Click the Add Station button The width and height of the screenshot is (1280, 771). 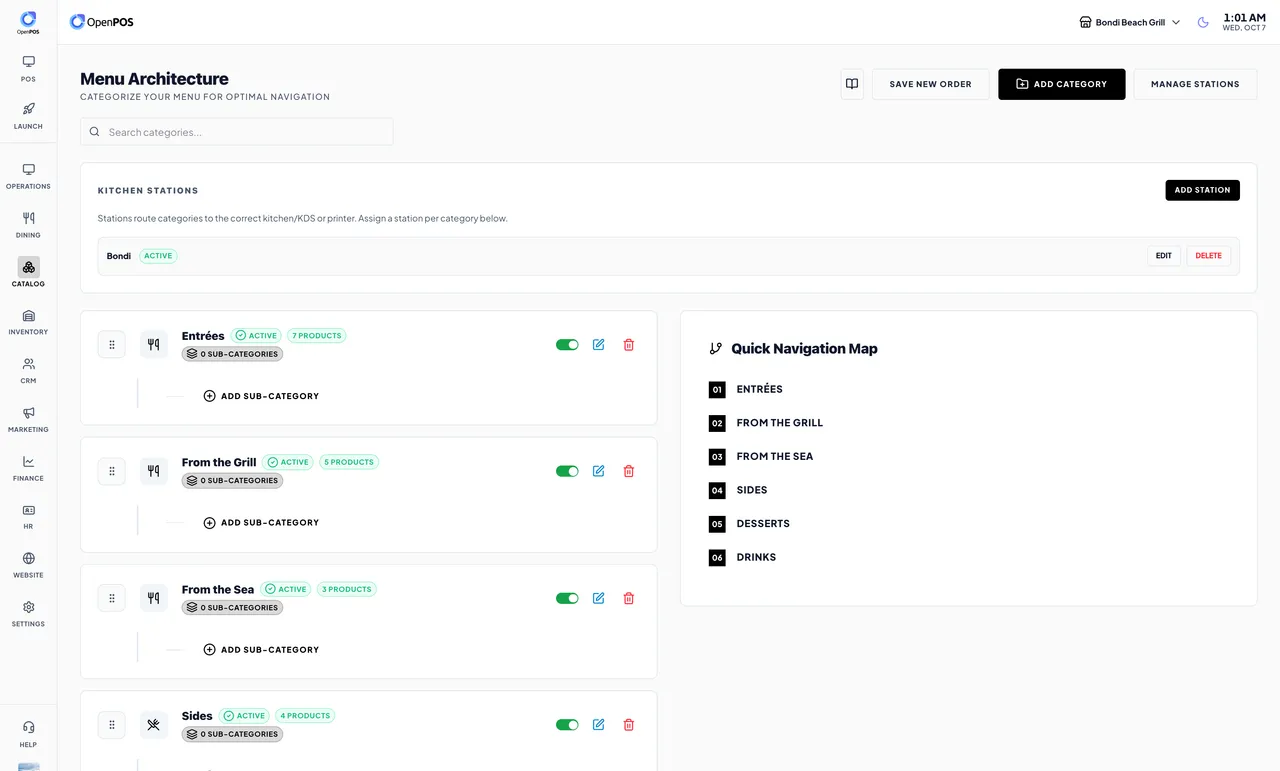(x=1202, y=190)
